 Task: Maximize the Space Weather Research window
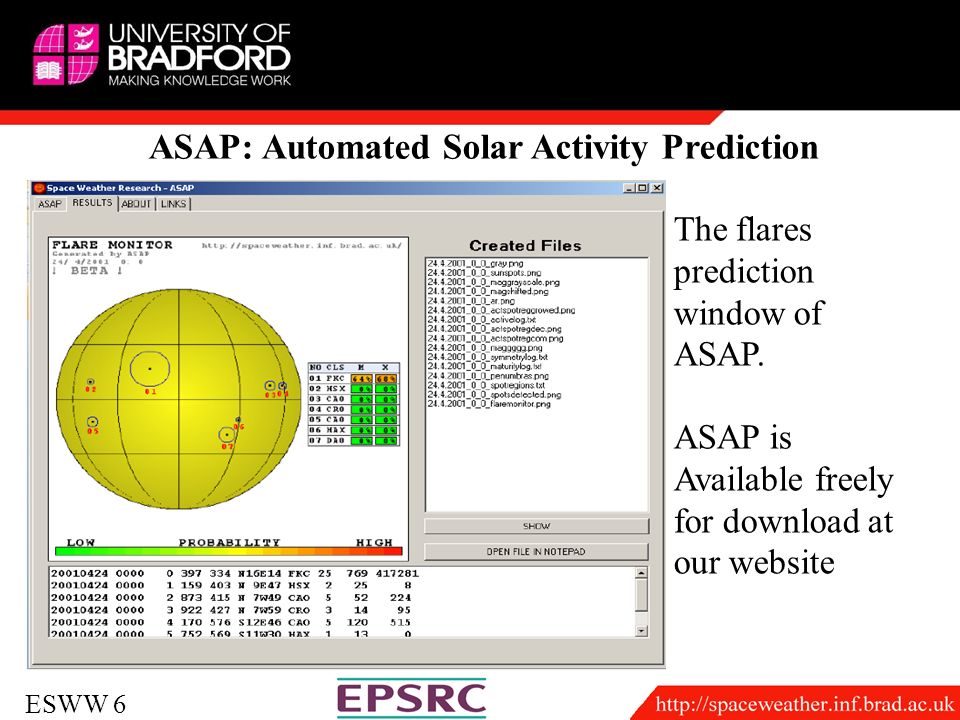point(642,188)
